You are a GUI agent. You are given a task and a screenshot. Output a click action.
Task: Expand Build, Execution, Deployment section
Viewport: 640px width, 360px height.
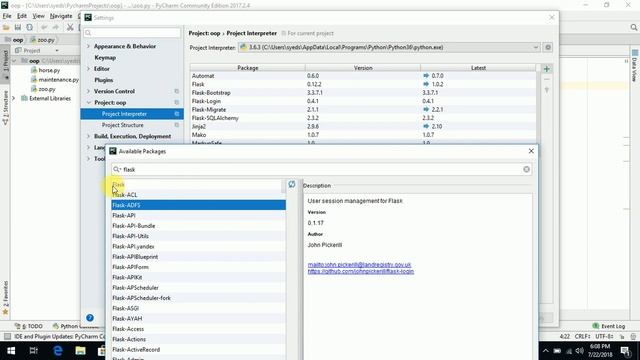tap(89, 136)
